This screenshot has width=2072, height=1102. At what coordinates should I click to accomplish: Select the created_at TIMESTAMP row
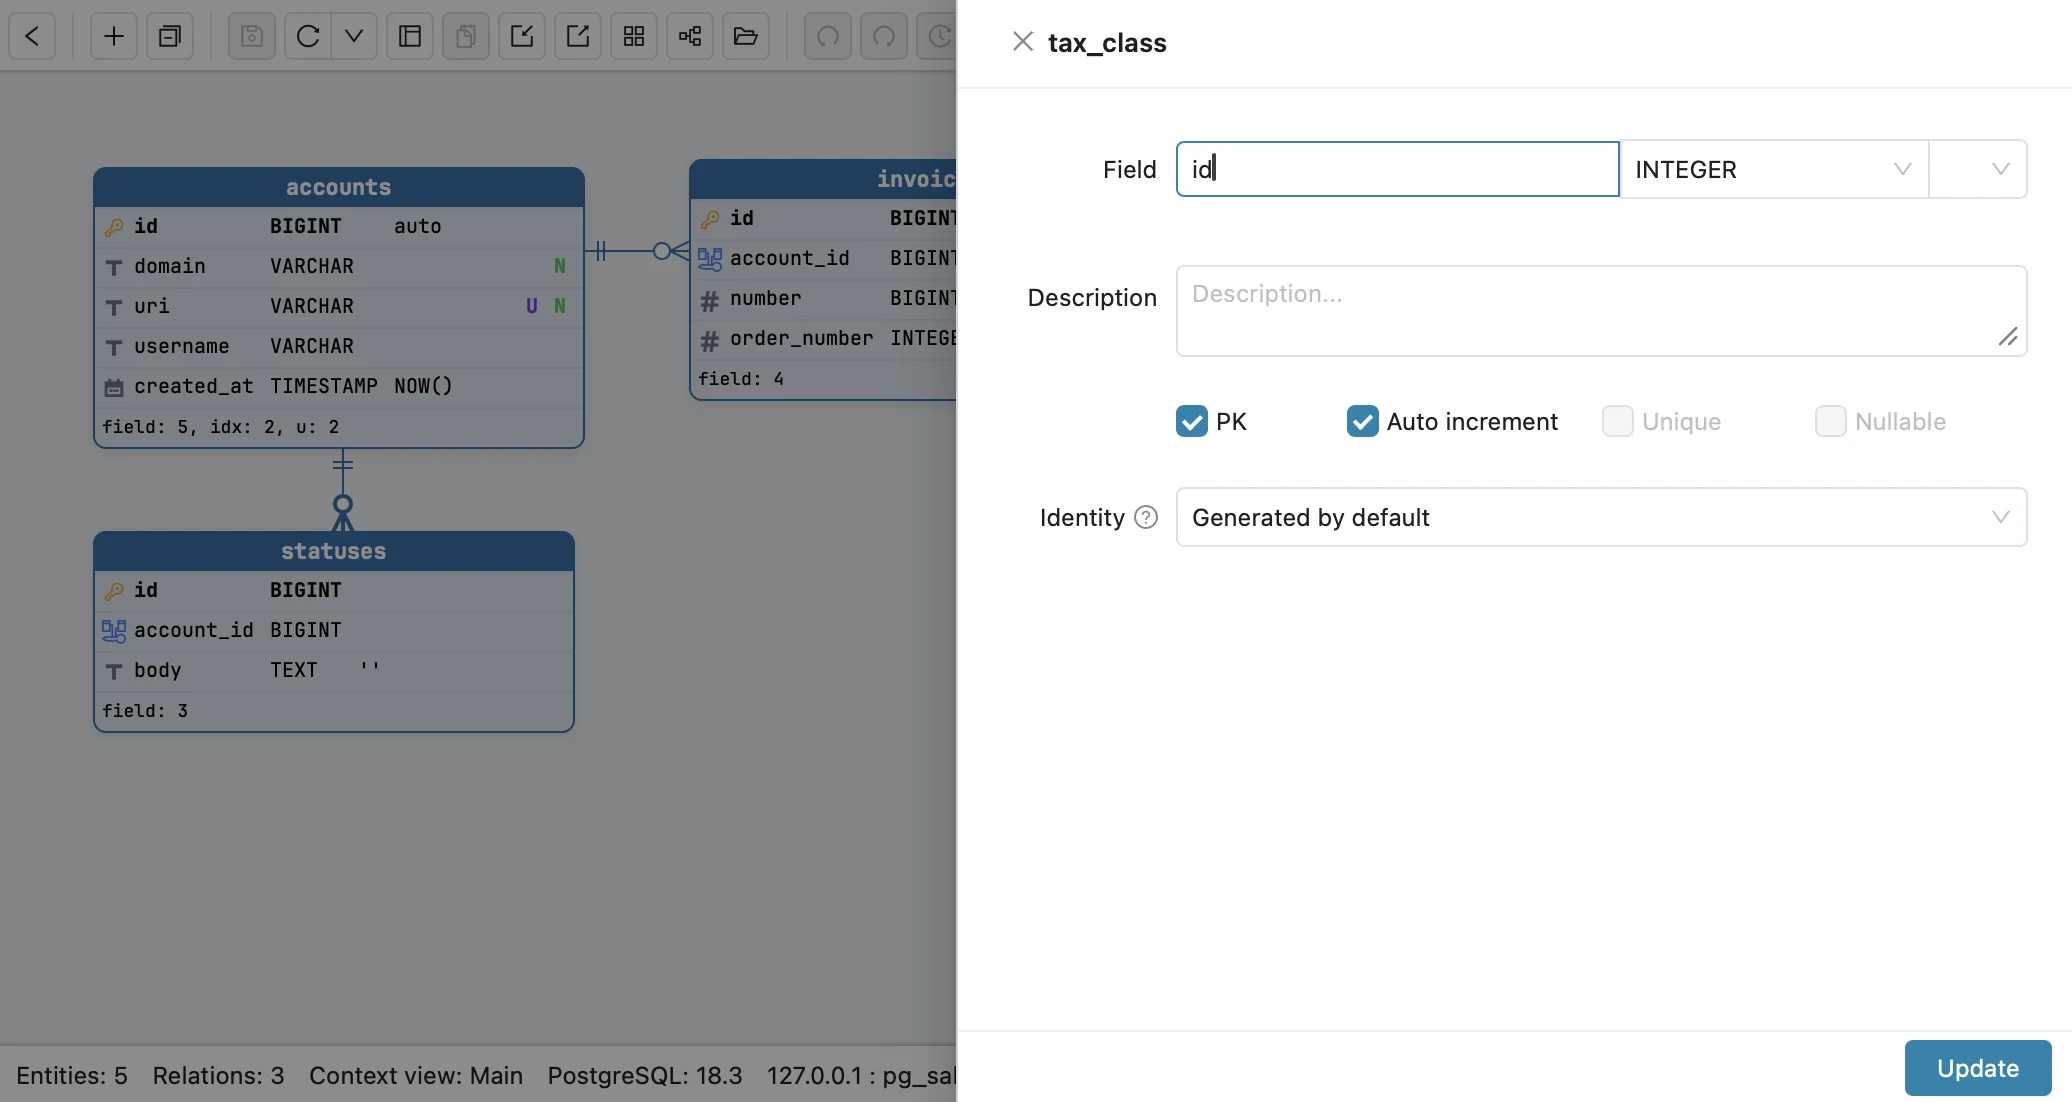coord(339,386)
